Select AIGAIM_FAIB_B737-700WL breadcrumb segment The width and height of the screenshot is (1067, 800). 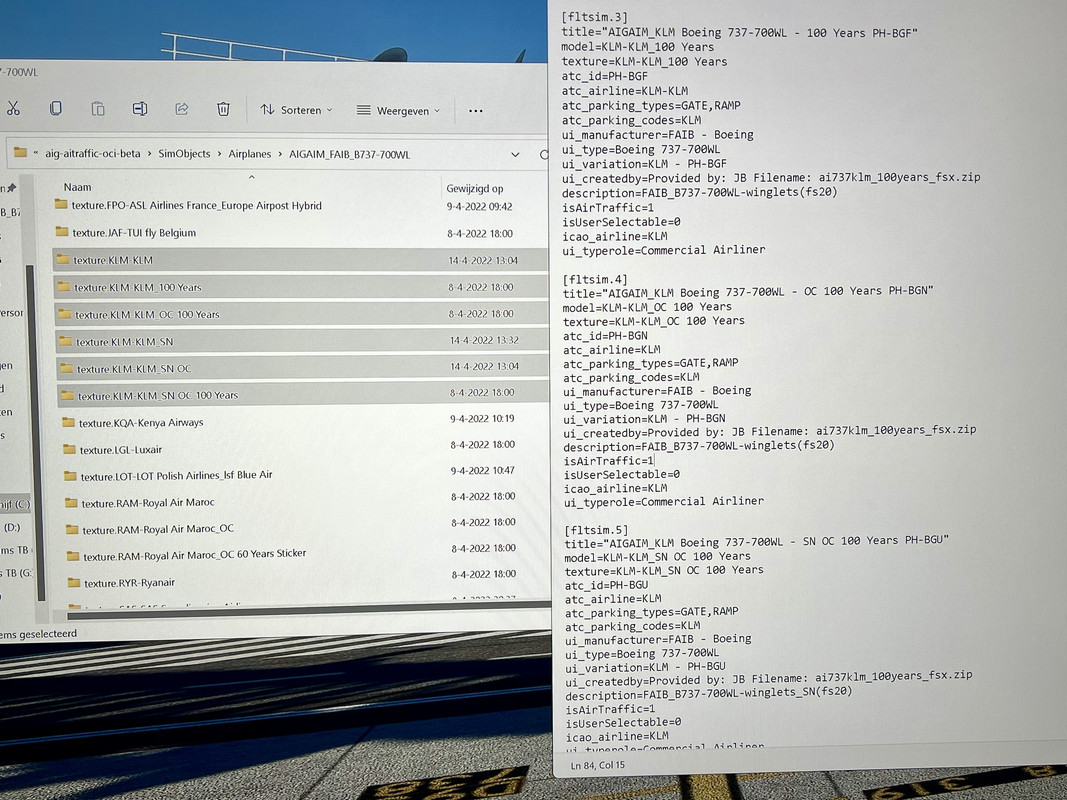[x=349, y=154]
